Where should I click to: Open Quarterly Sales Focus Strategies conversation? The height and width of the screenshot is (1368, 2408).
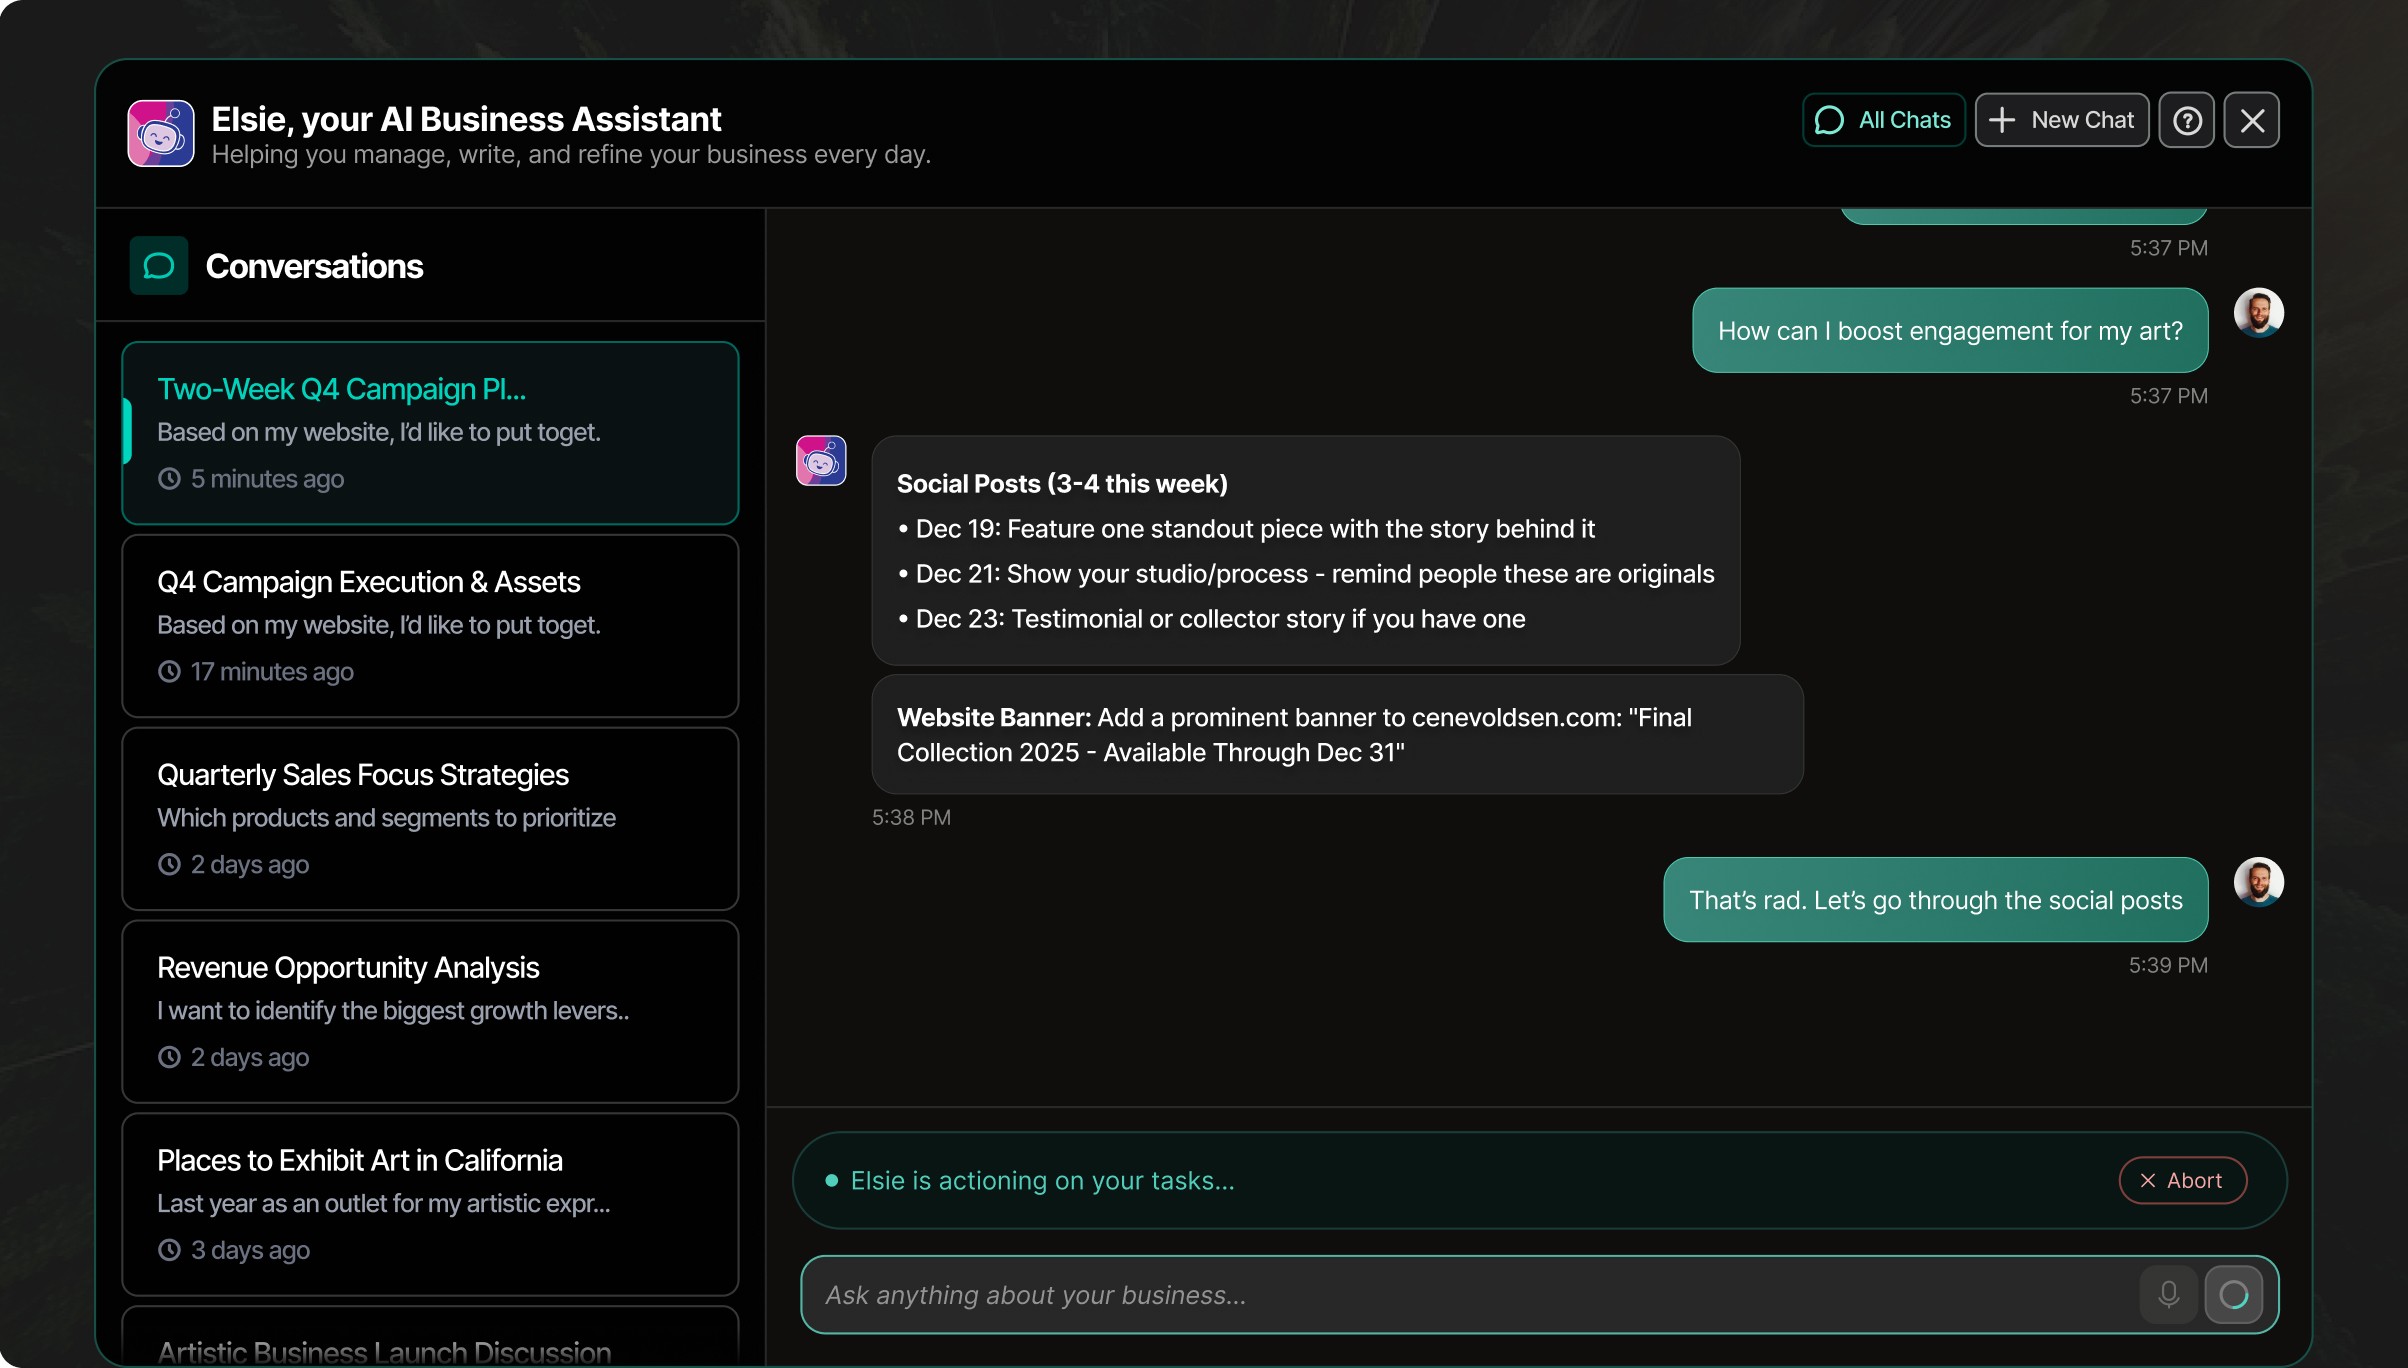pos(430,819)
